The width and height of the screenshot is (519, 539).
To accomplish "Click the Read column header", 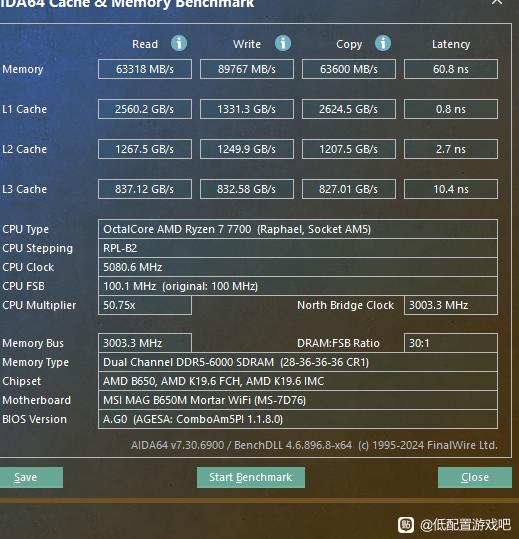I will 145,44.
